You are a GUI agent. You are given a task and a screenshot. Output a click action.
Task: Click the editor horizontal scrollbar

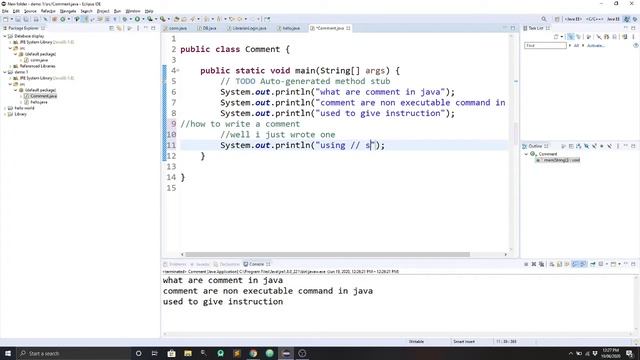point(327,254)
